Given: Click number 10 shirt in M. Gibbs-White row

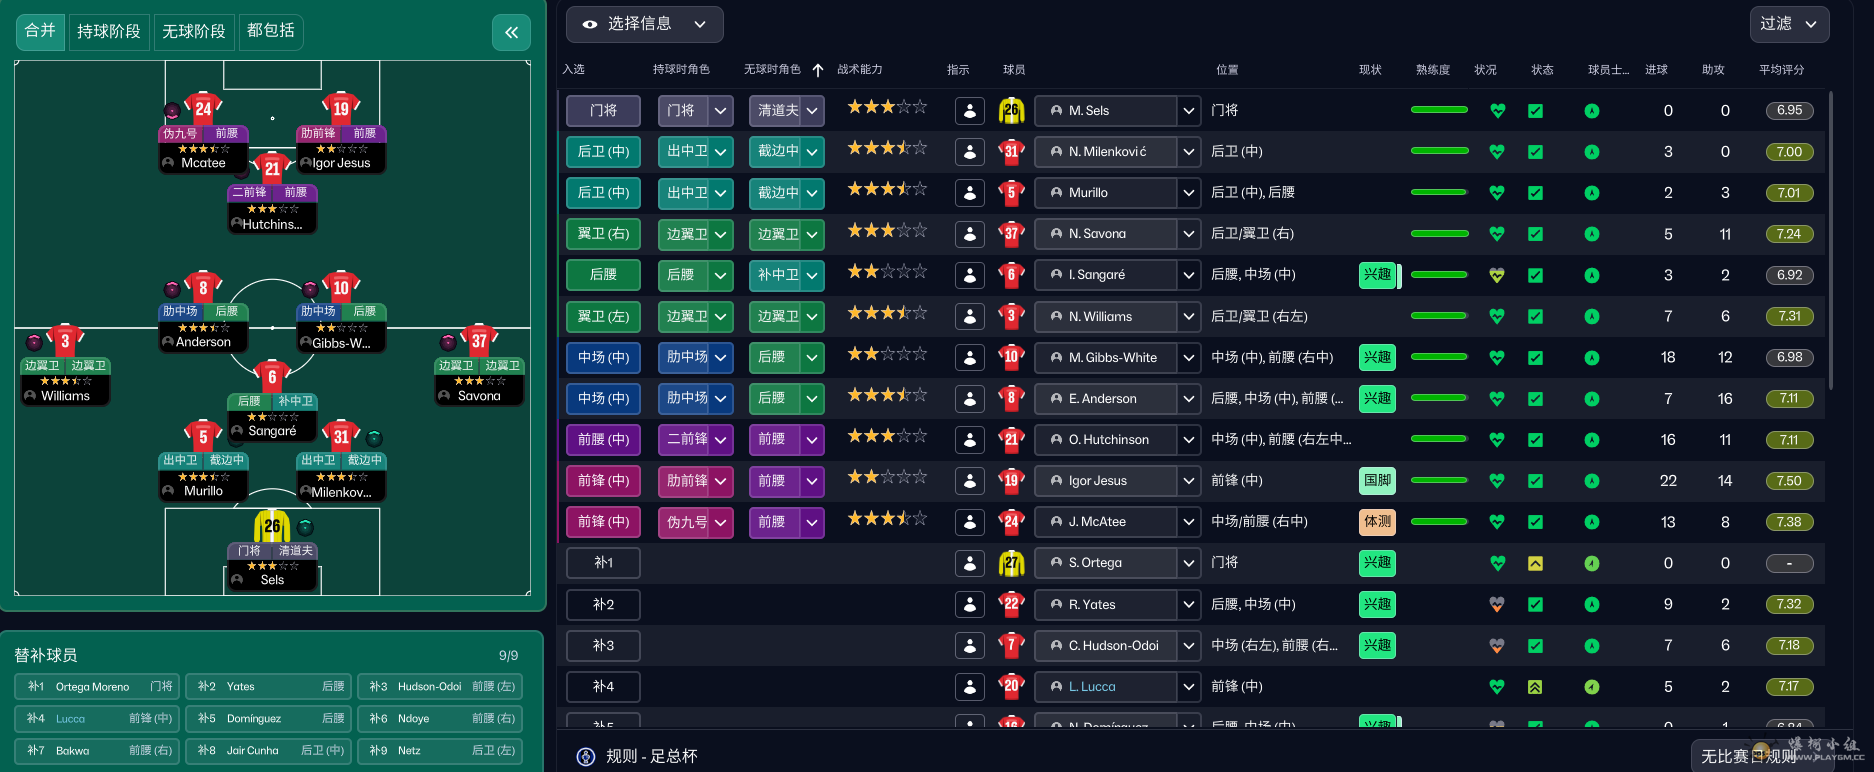Looking at the screenshot, I should point(1011,357).
